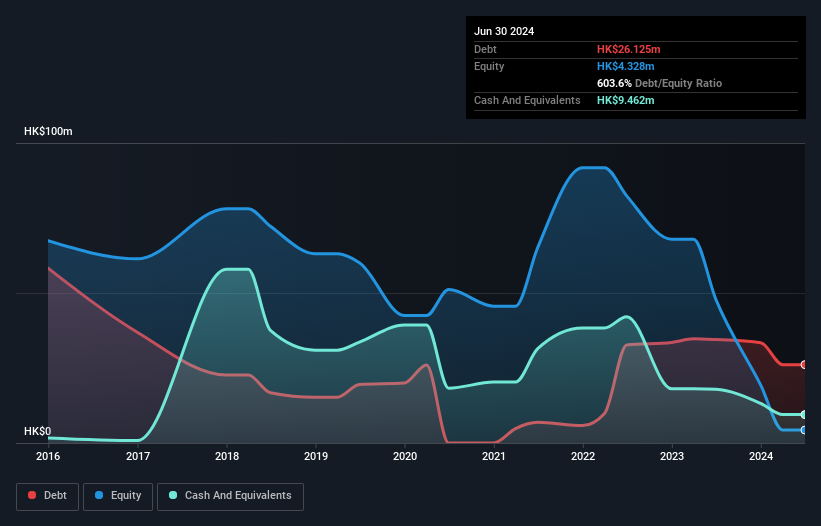This screenshot has height=526, width=821.
Task: Click the 2022 axis label
Action: click(583, 456)
